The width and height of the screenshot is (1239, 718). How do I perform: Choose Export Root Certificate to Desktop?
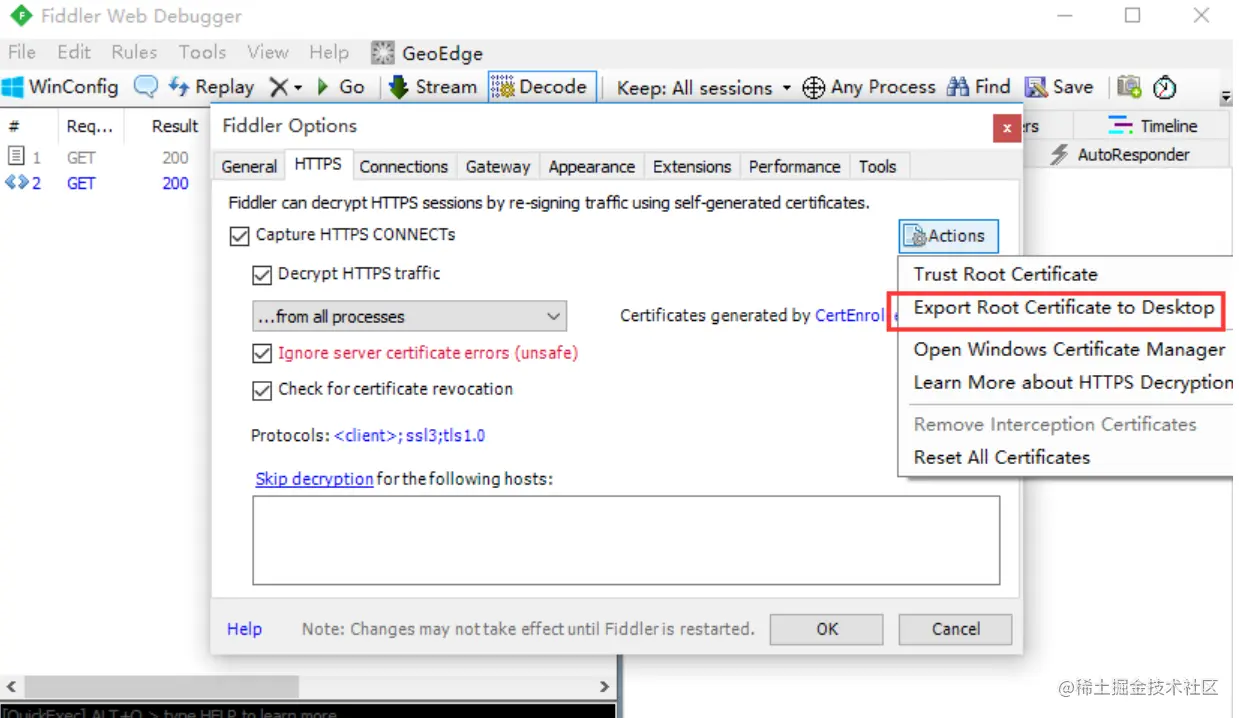pyautogui.click(x=1064, y=308)
